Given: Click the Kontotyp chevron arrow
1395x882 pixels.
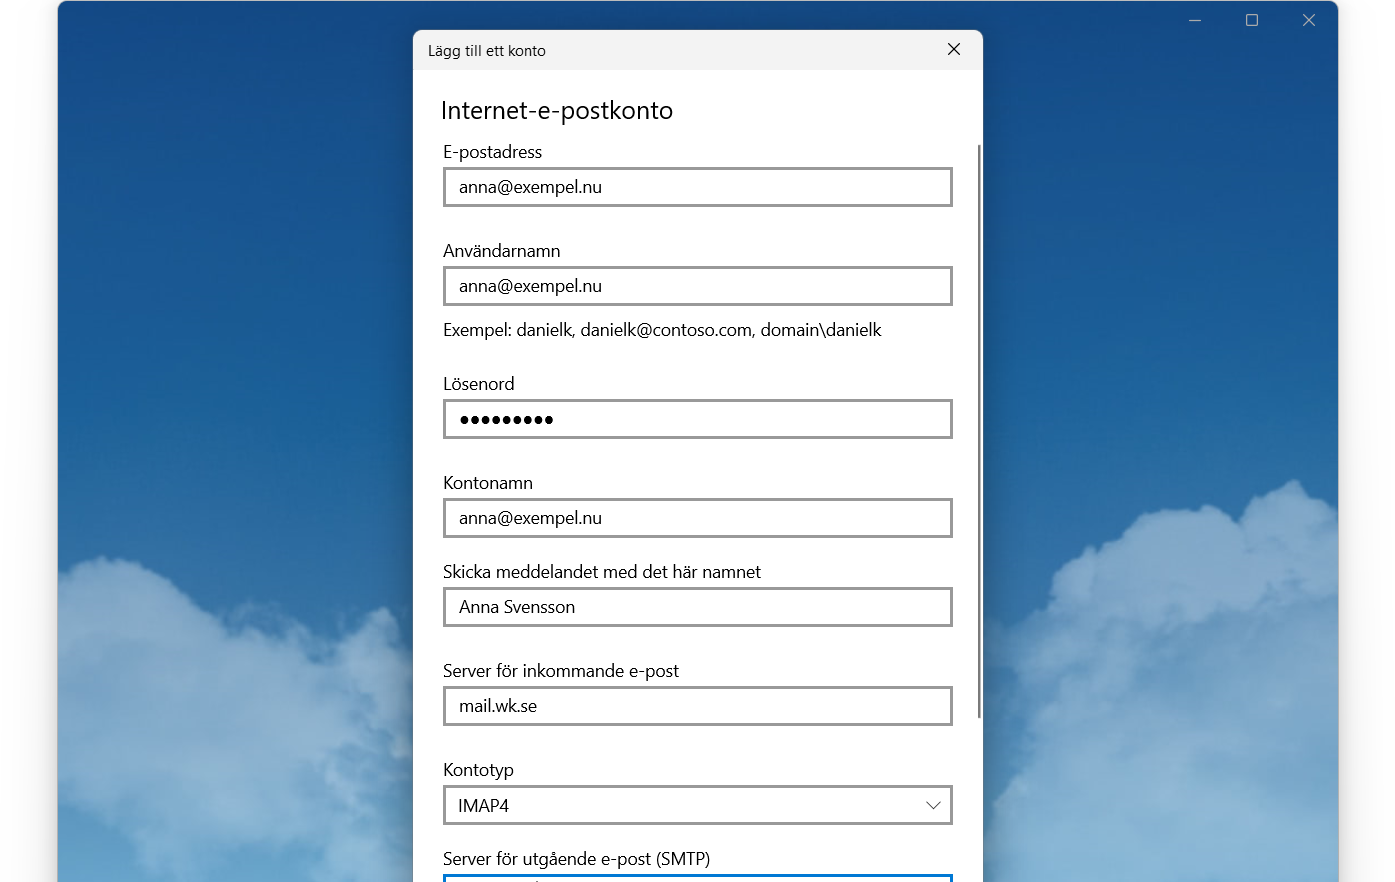Looking at the screenshot, I should point(932,805).
